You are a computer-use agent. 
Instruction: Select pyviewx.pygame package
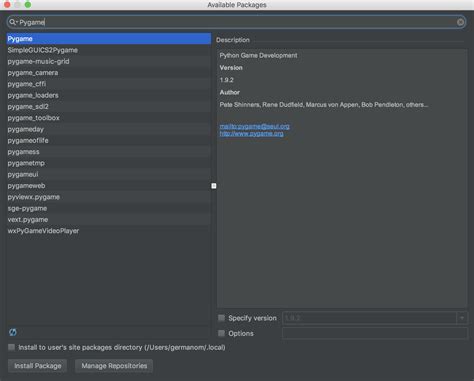pos(109,197)
